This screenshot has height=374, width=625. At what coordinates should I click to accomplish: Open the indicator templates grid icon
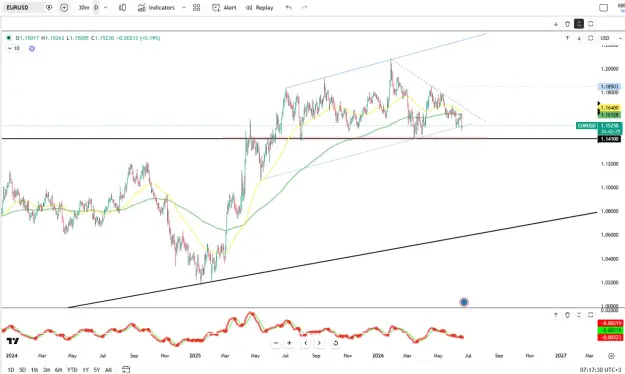click(x=197, y=8)
